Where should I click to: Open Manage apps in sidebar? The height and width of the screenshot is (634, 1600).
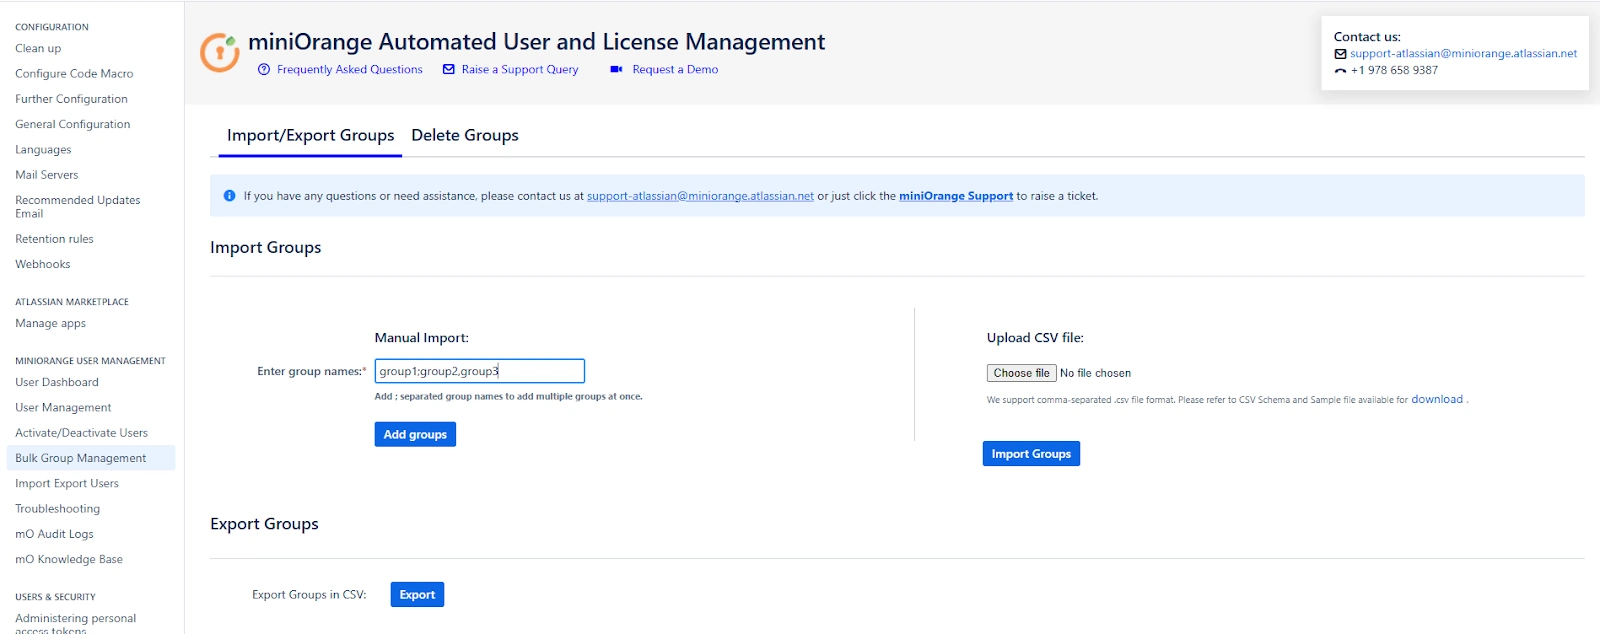(x=50, y=323)
